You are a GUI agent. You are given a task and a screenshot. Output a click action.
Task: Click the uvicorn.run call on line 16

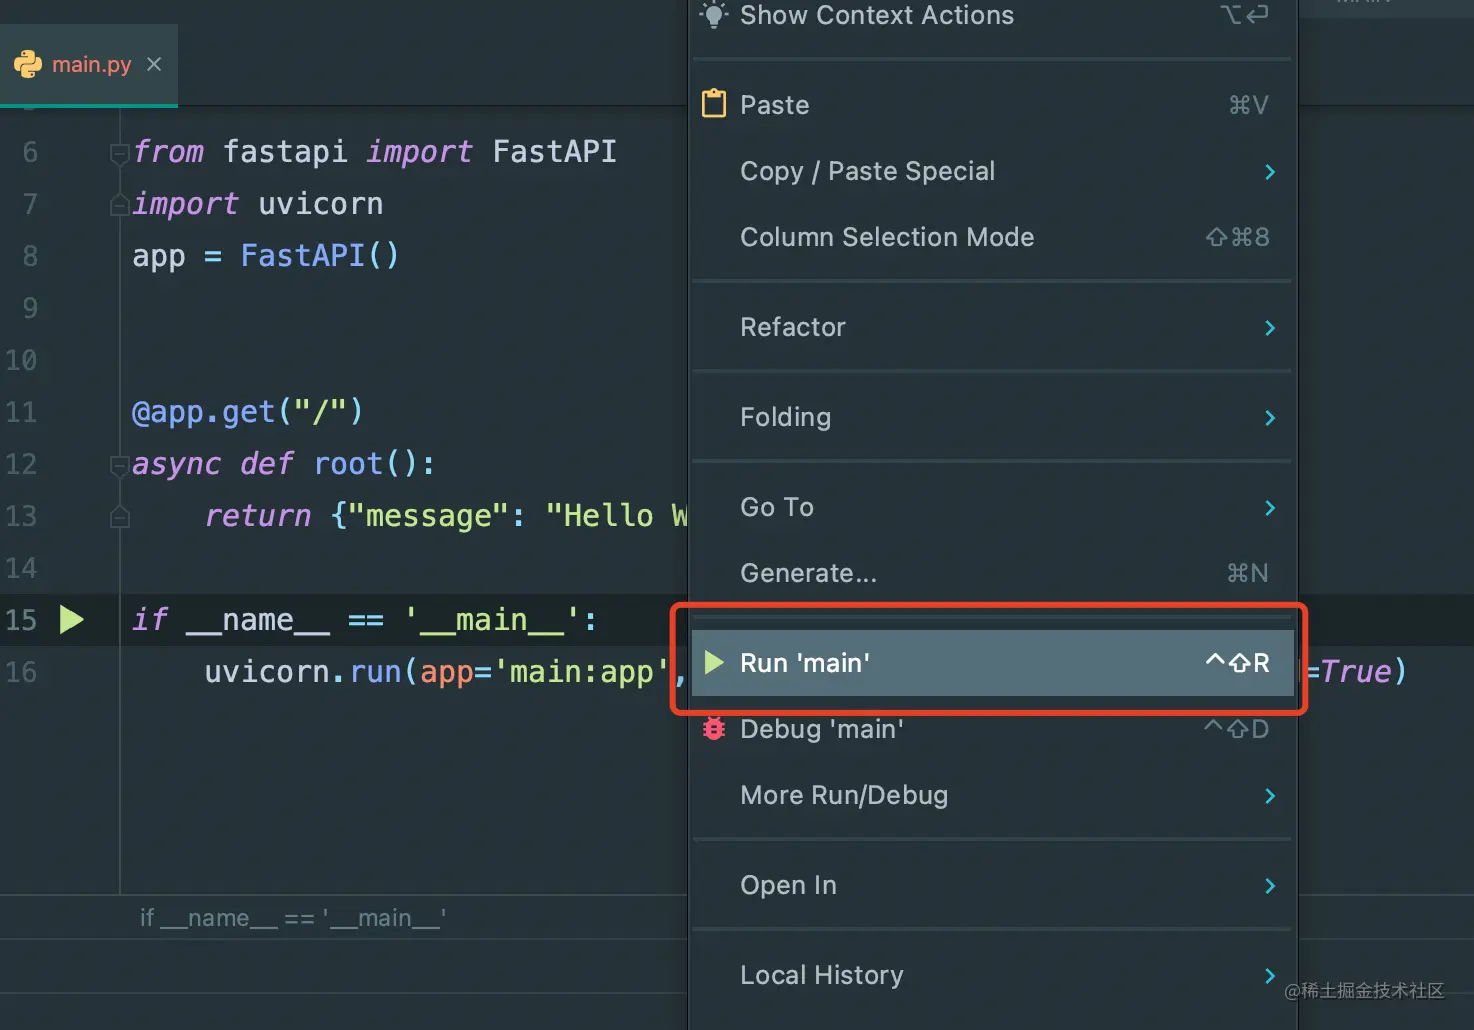tap(302, 672)
